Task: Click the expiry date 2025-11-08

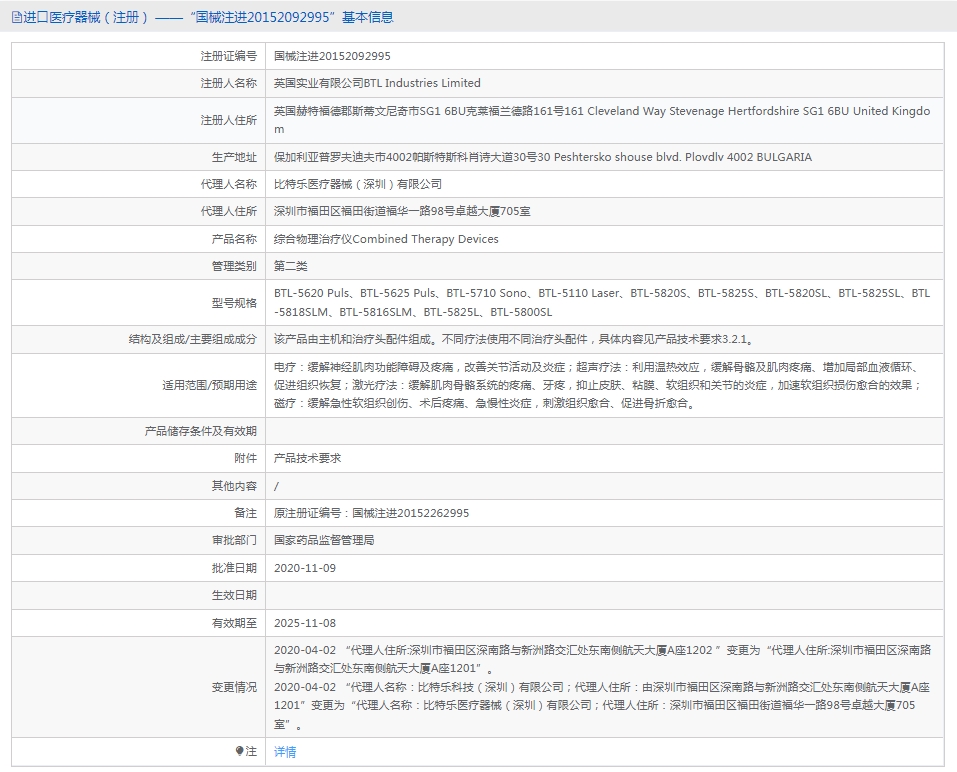Action: (x=305, y=622)
